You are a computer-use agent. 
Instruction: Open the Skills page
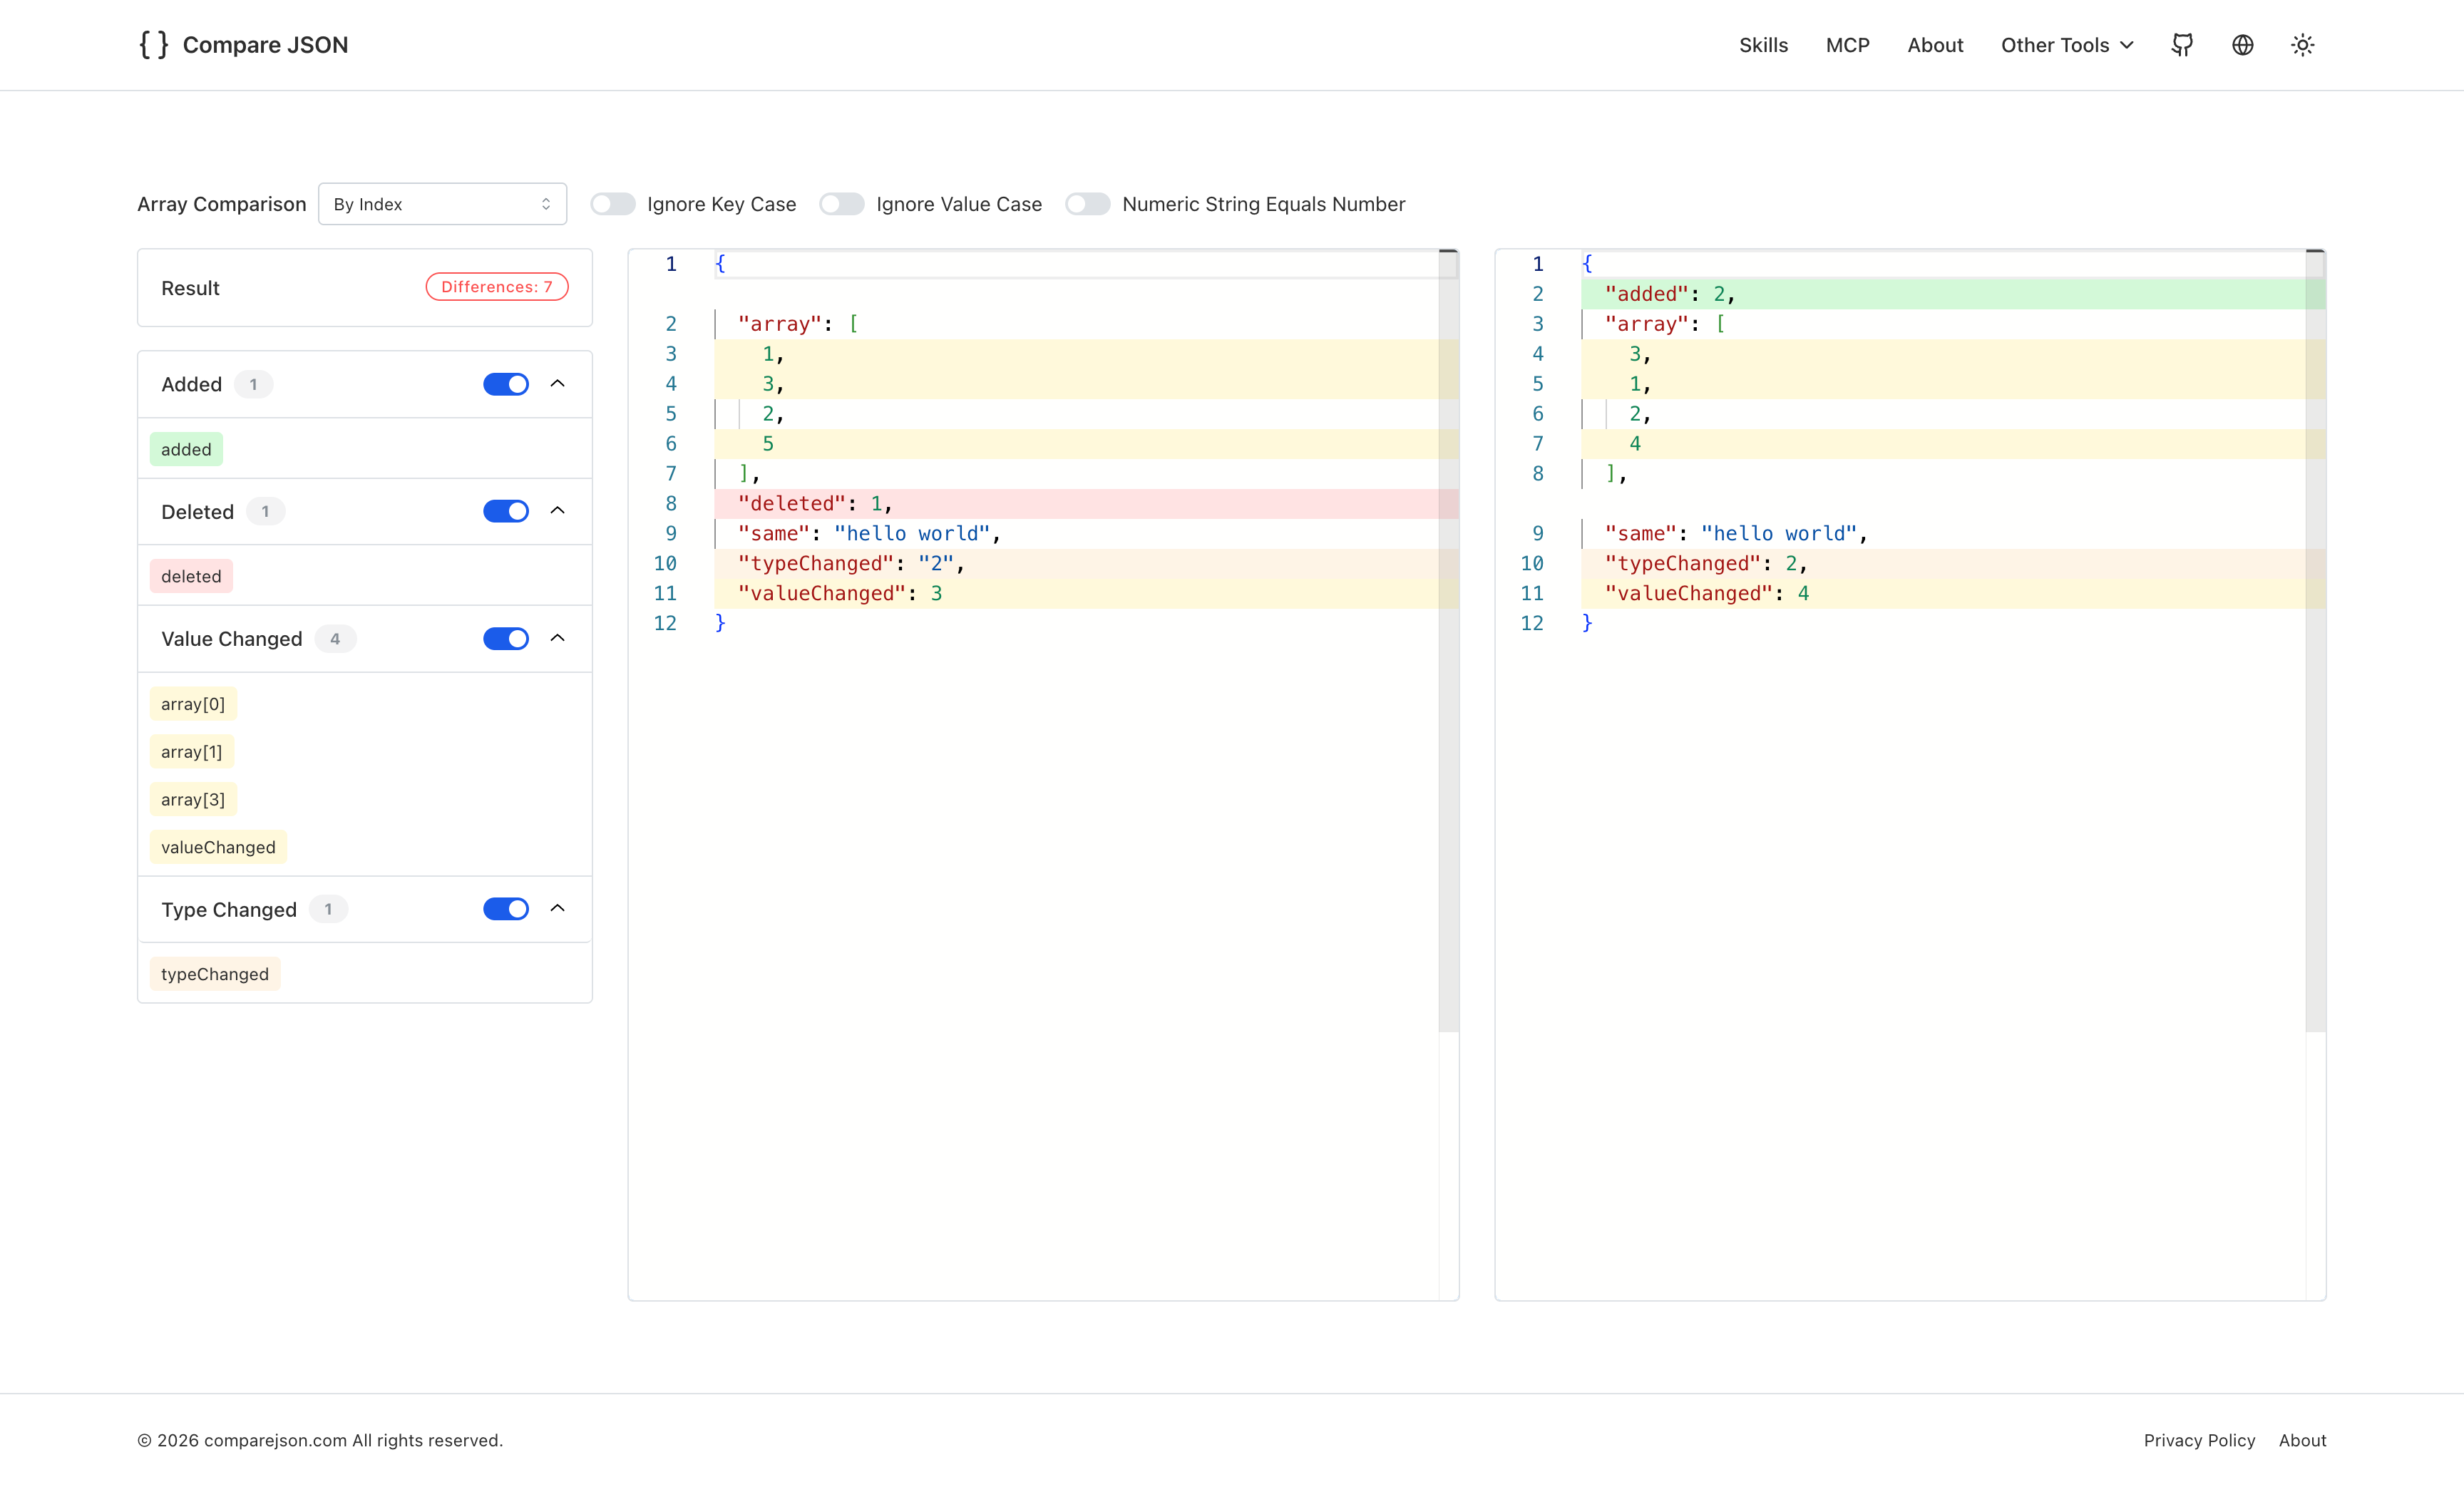tap(1763, 45)
